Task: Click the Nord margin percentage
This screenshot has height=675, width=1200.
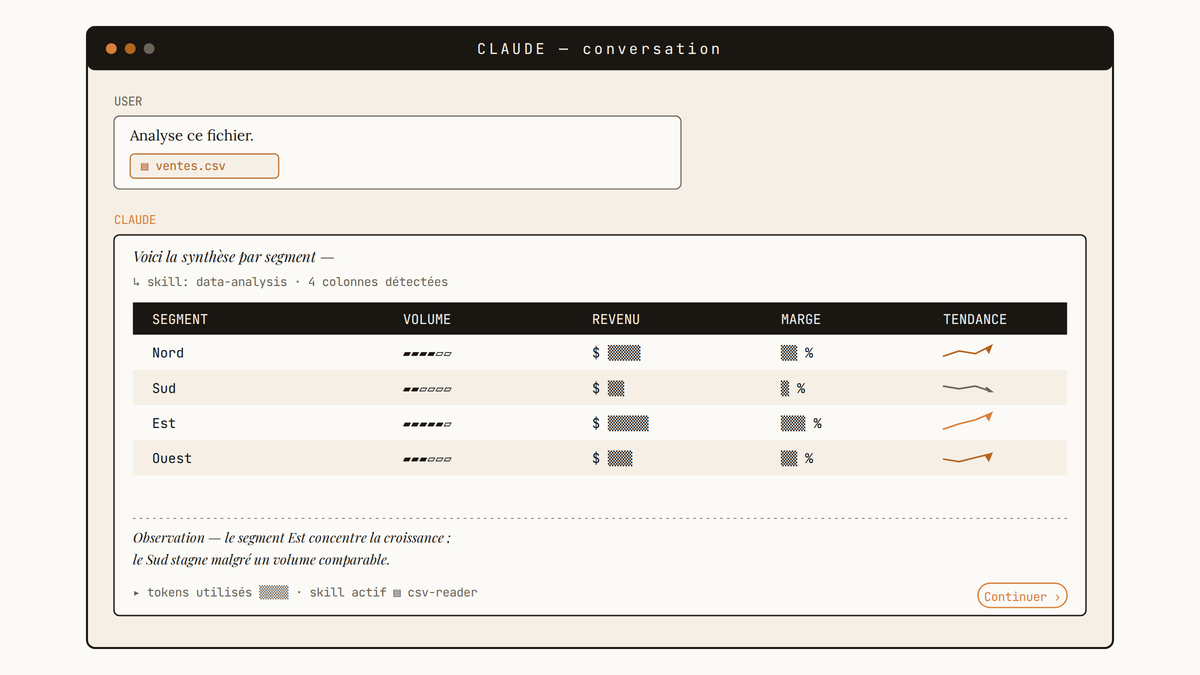Action: click(797, 353)
